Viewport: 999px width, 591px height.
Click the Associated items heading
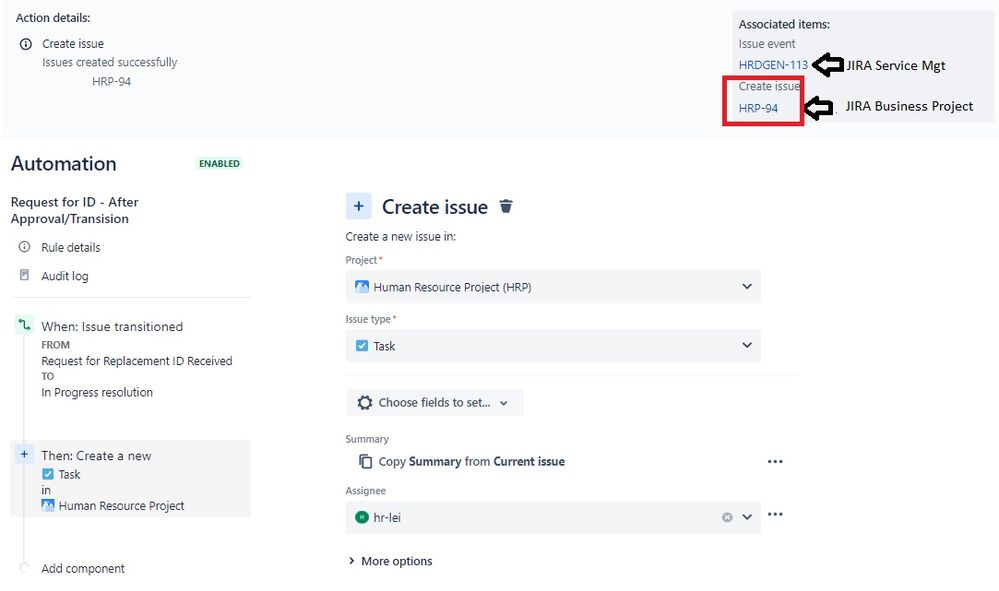(784, 24)
